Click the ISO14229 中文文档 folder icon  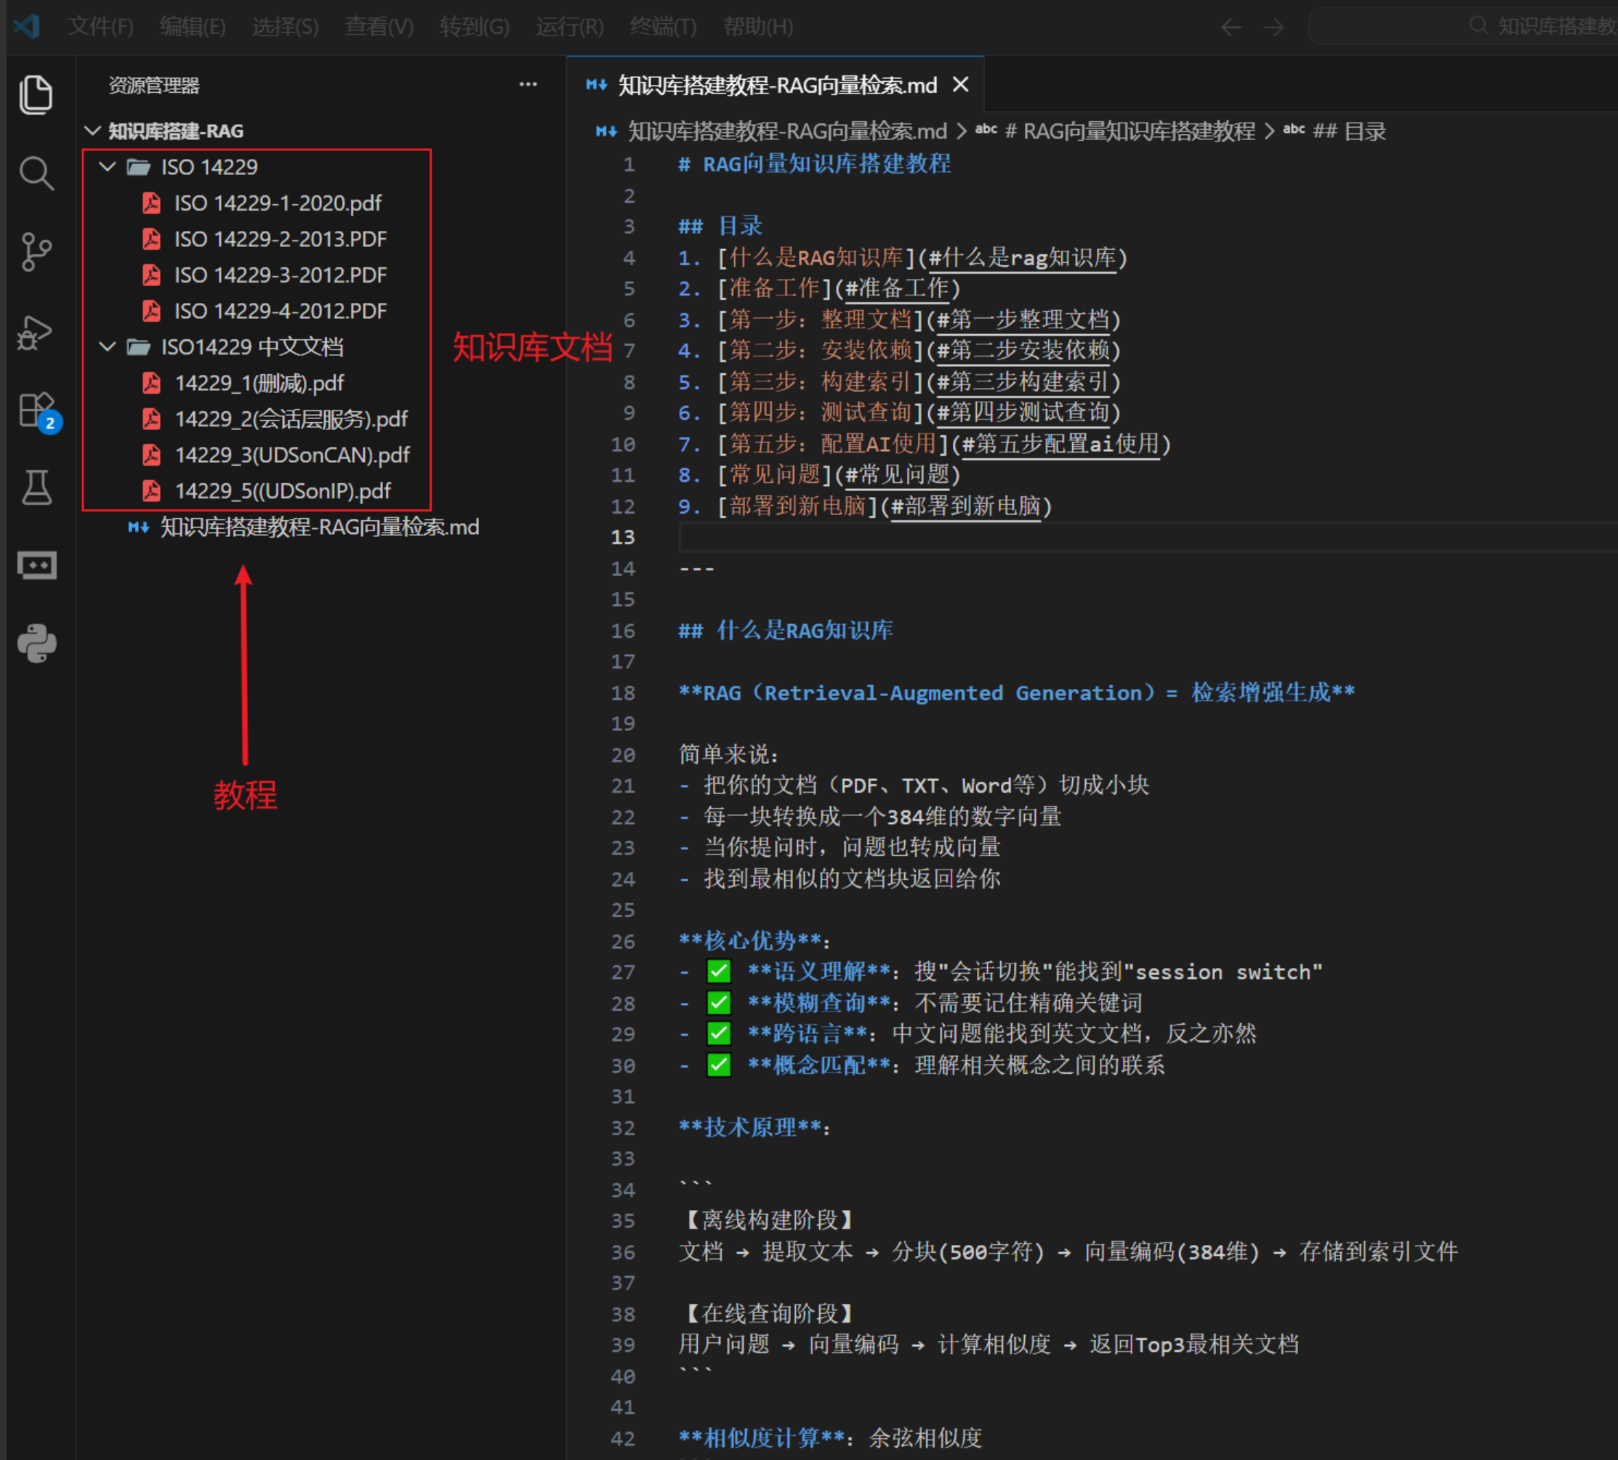[x=138, y=347]
